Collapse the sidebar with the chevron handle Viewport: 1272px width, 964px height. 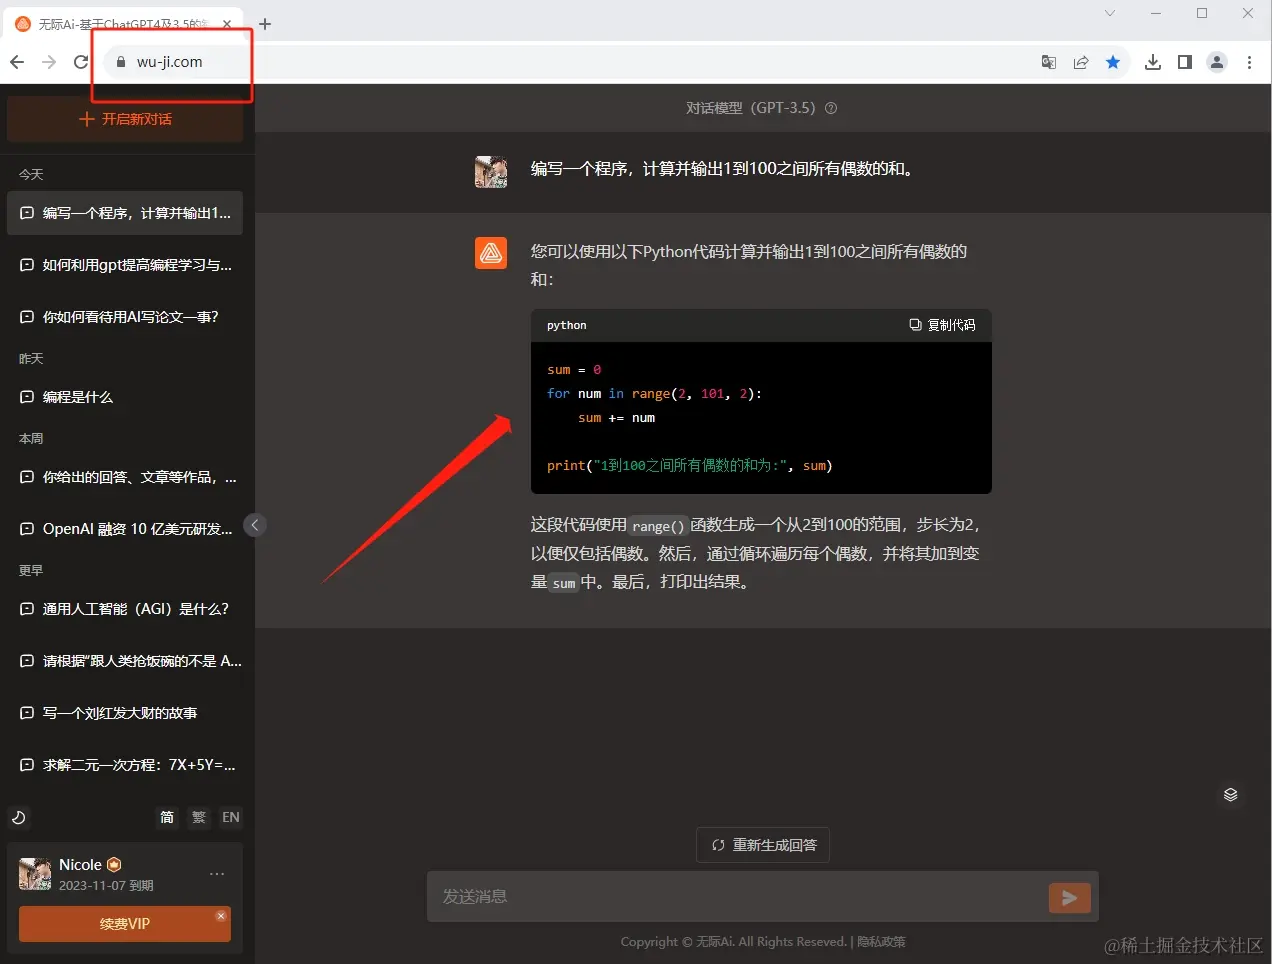point(255,525)
